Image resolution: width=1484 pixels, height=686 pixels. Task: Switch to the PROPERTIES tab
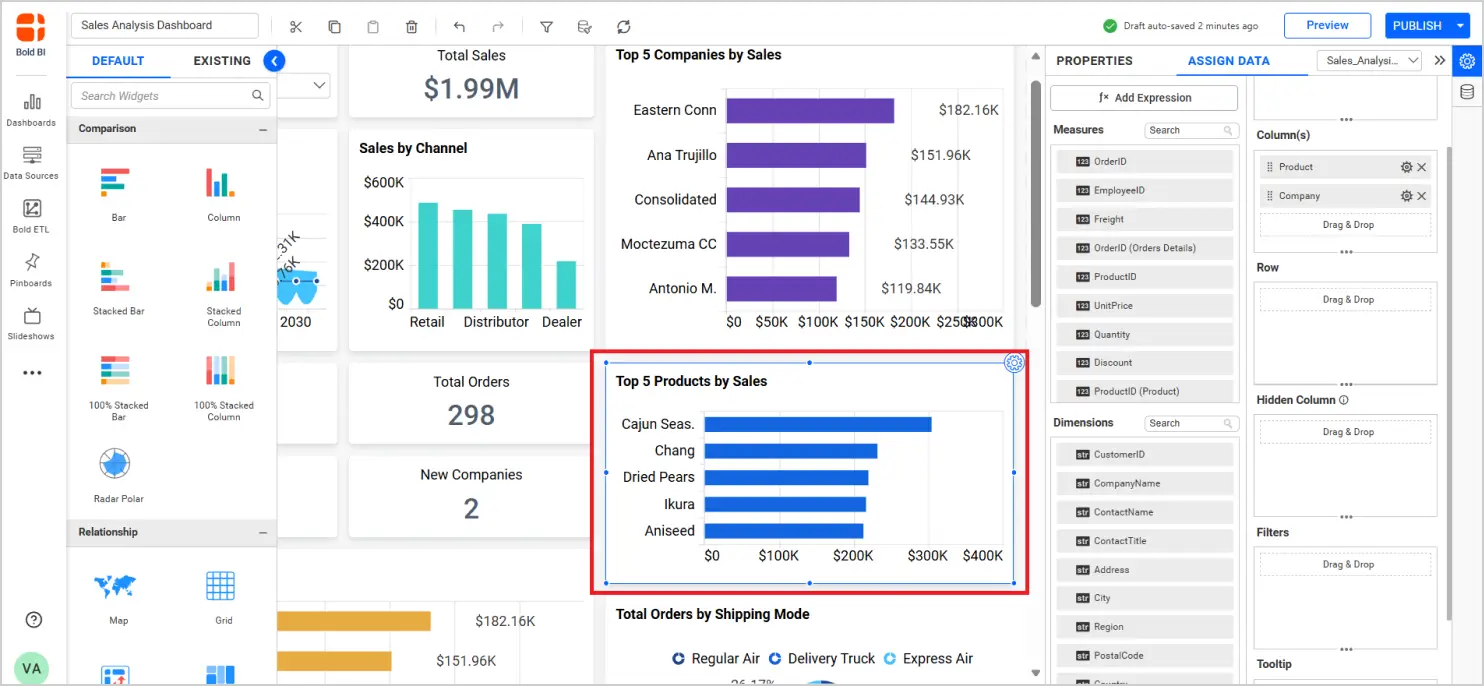click(1094, 61)
